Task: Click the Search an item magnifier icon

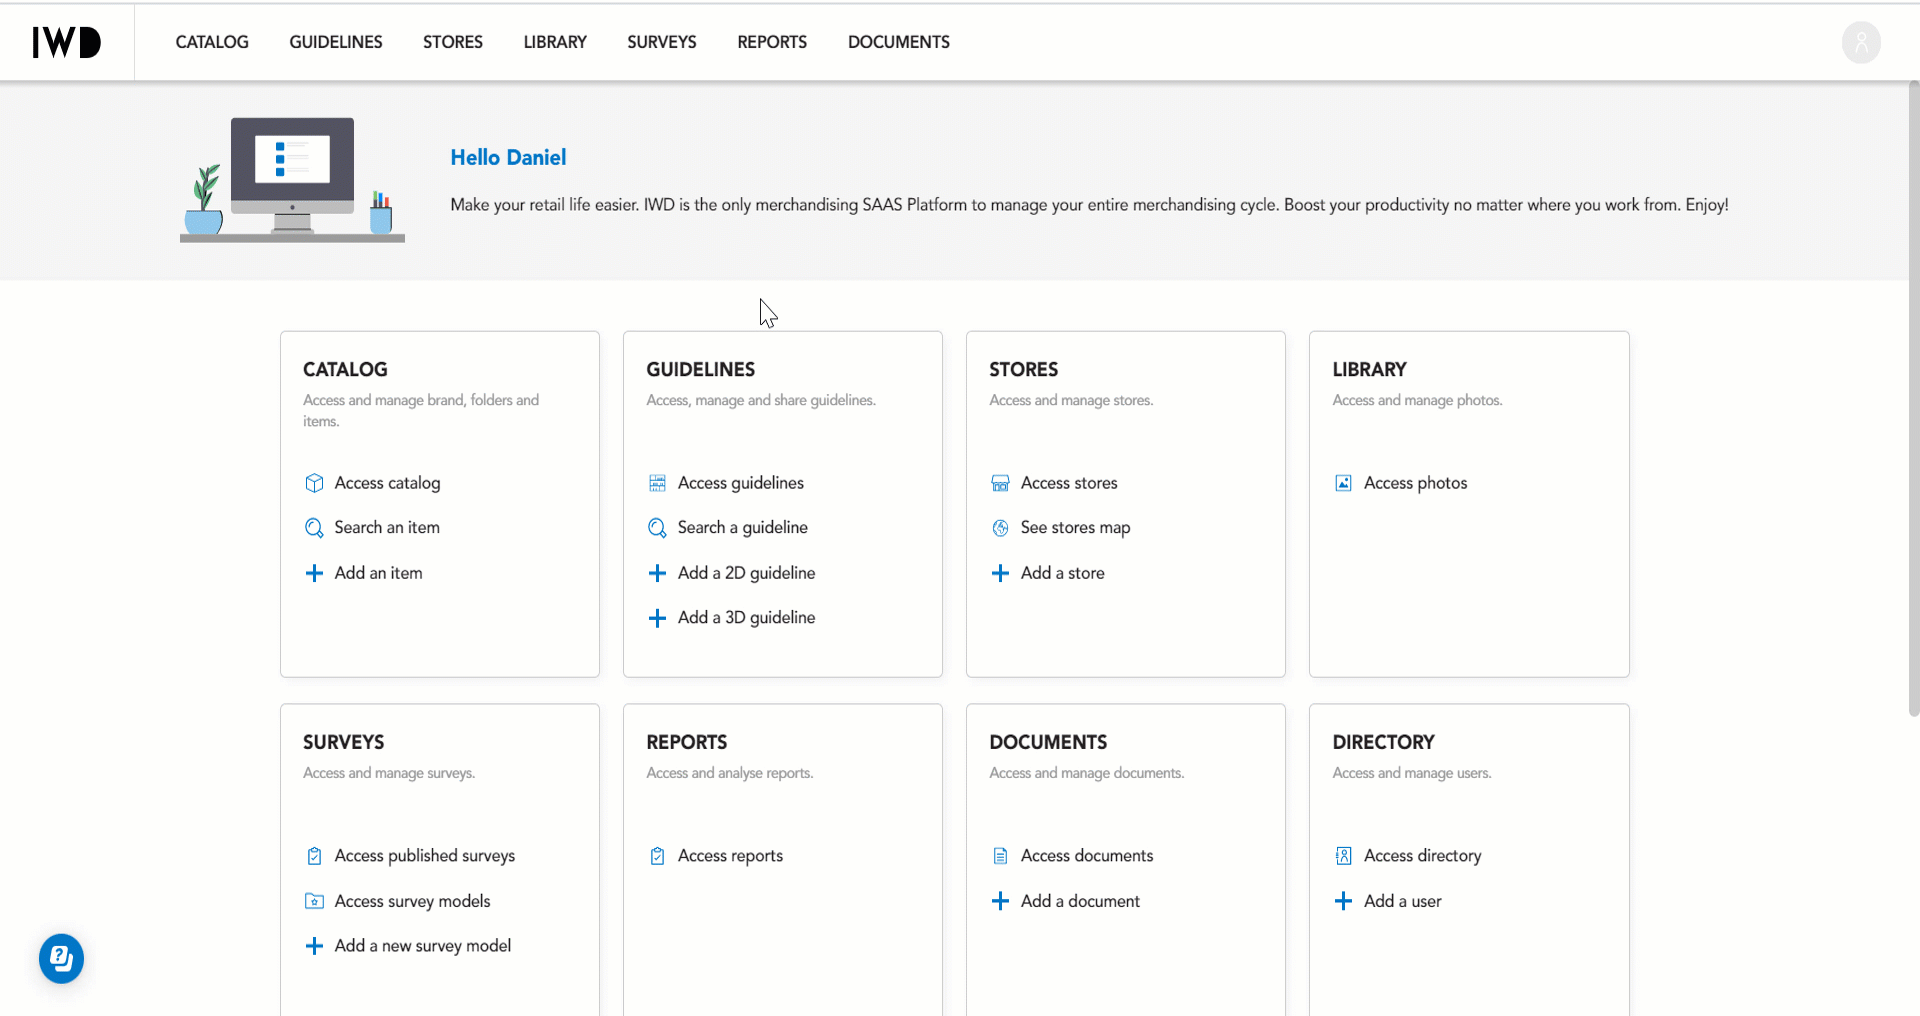Action: point(314,528)
